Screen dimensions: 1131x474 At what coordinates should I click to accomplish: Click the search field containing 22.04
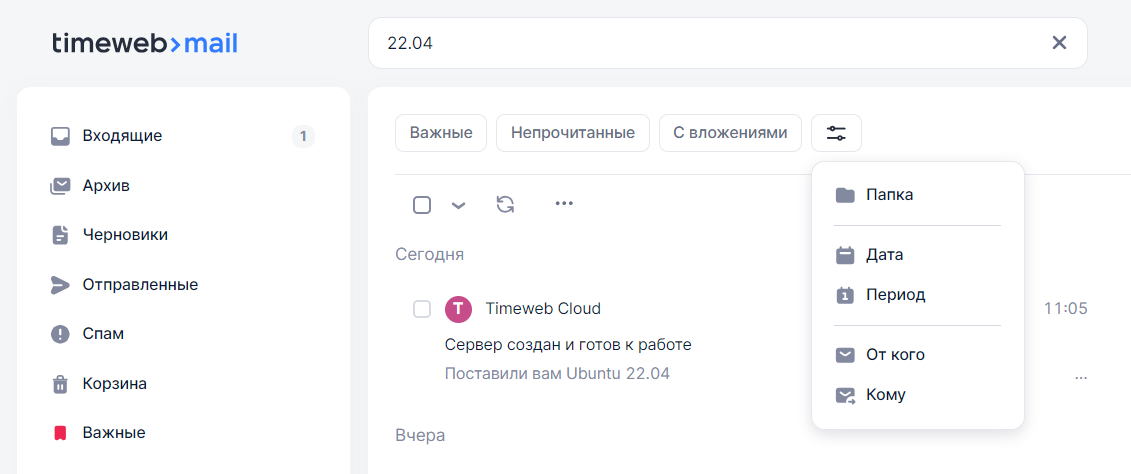coord(700,43)
